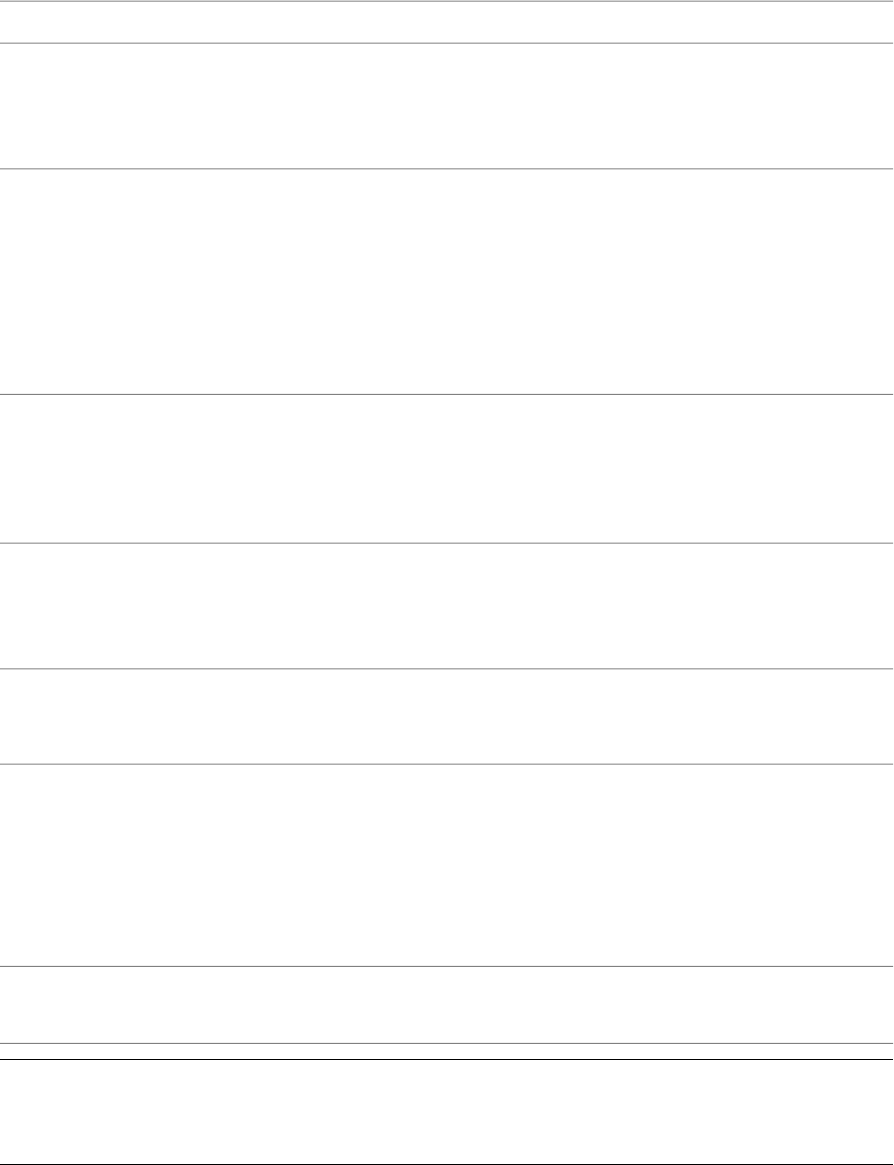Click the fifth blank row below header
The width and height of the screenshot is (894, 1165).
[447, 717]
